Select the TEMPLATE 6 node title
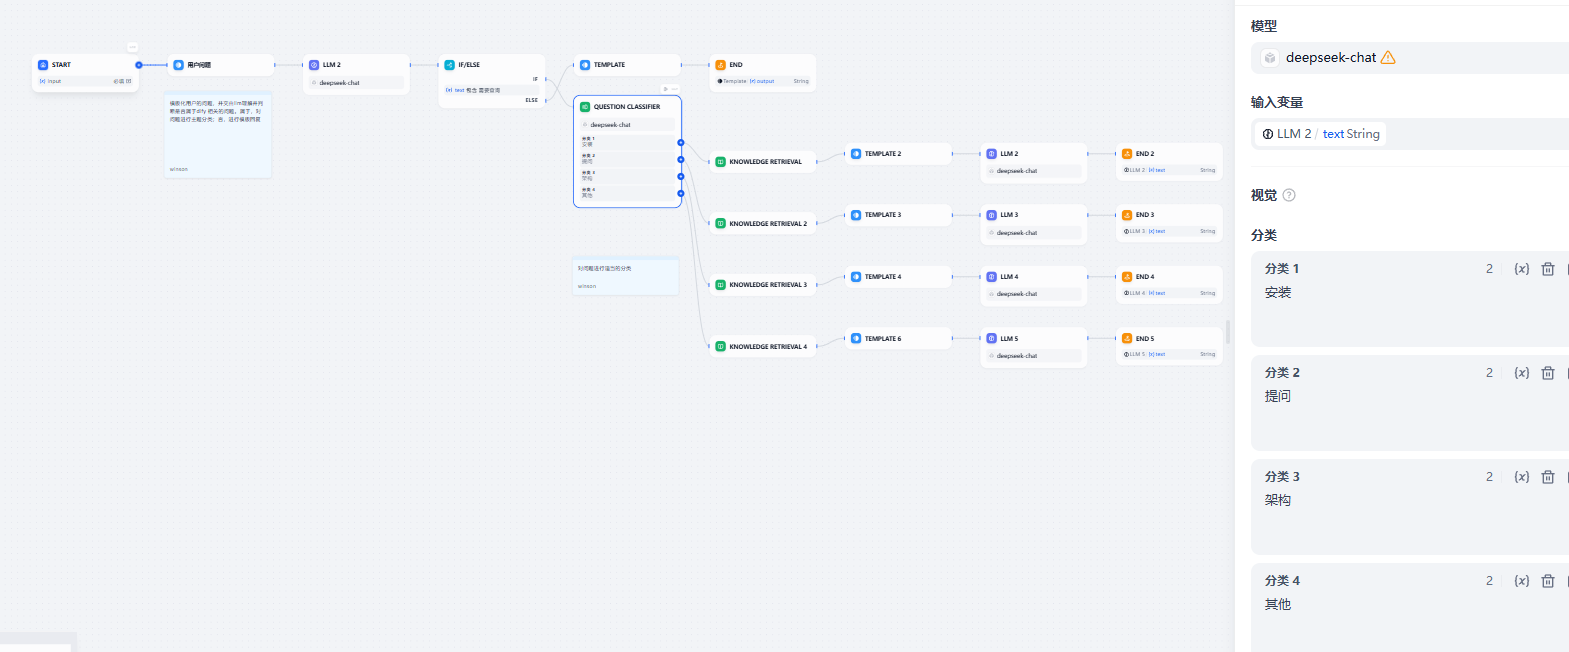The image size is (1569, 652). click(883, 339)
